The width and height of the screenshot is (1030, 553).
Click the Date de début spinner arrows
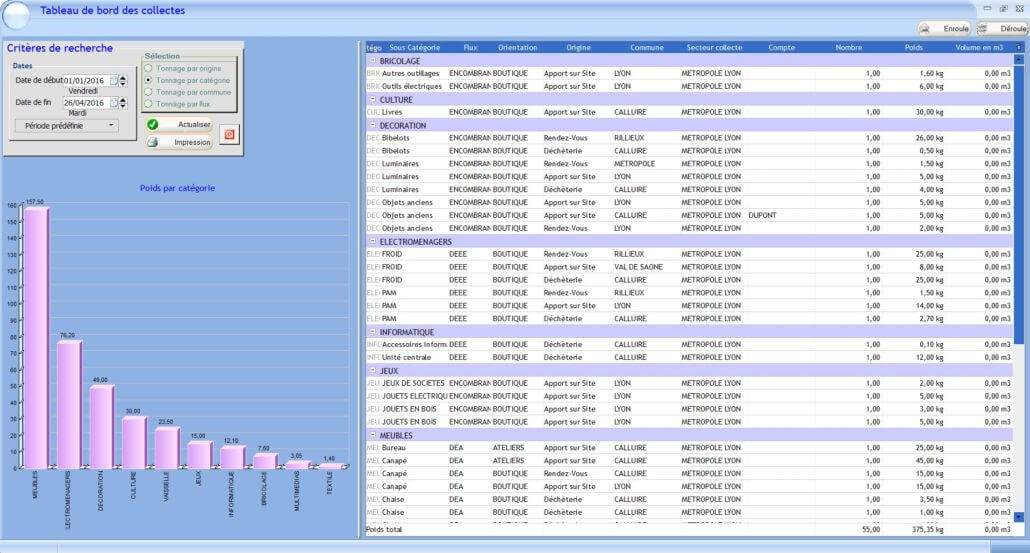tap(123, 81)
